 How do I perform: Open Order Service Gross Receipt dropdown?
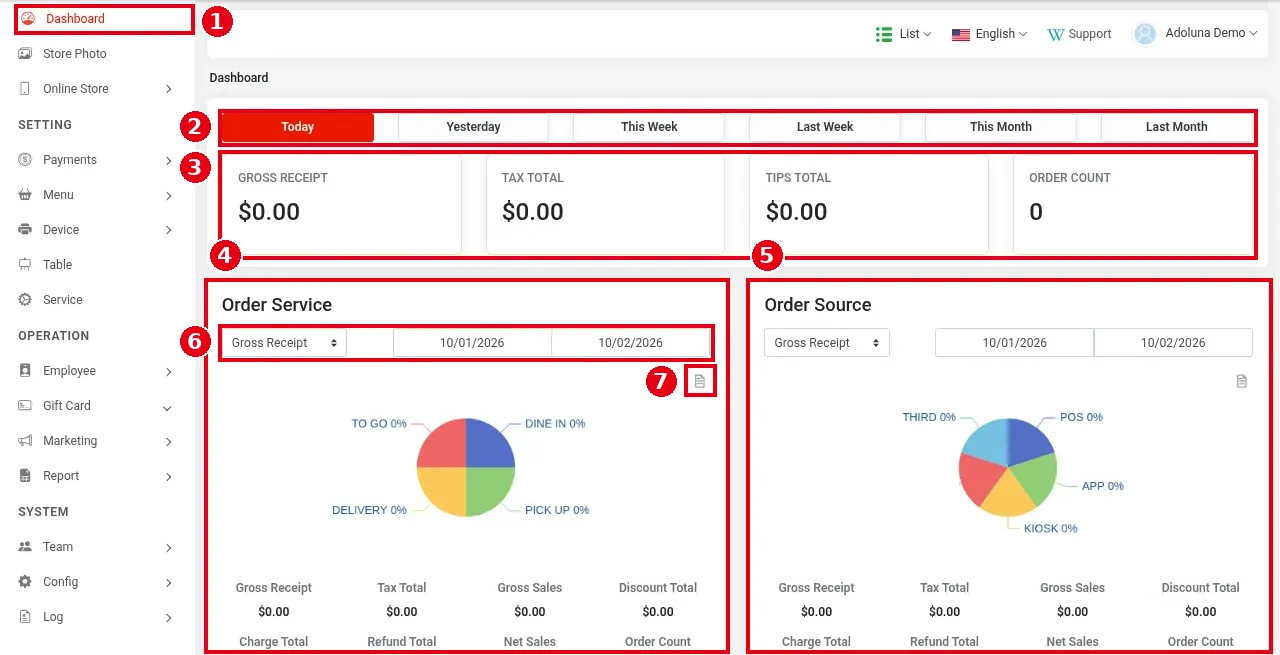pyautogui.click(x=284, y=343)
